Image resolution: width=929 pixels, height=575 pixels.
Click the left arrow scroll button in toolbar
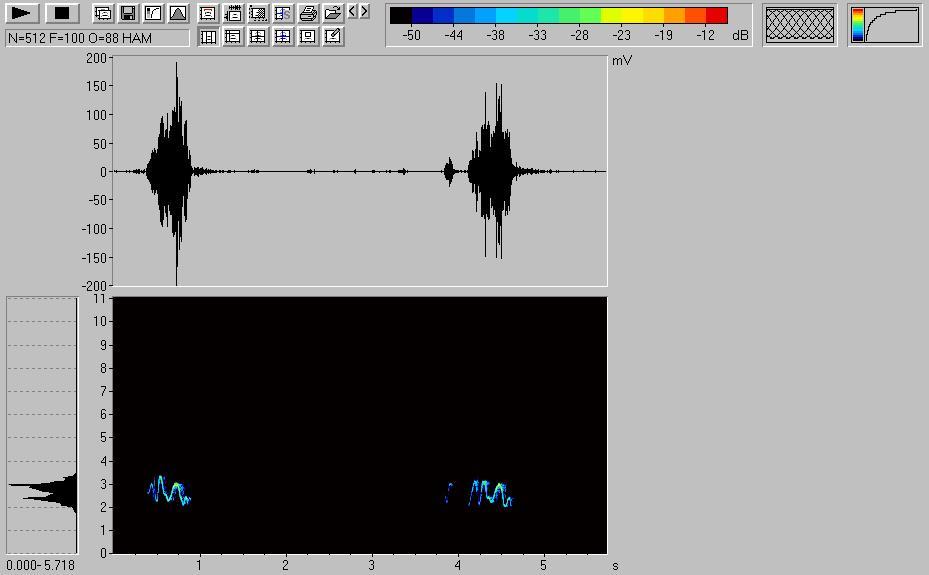(353, 12)
